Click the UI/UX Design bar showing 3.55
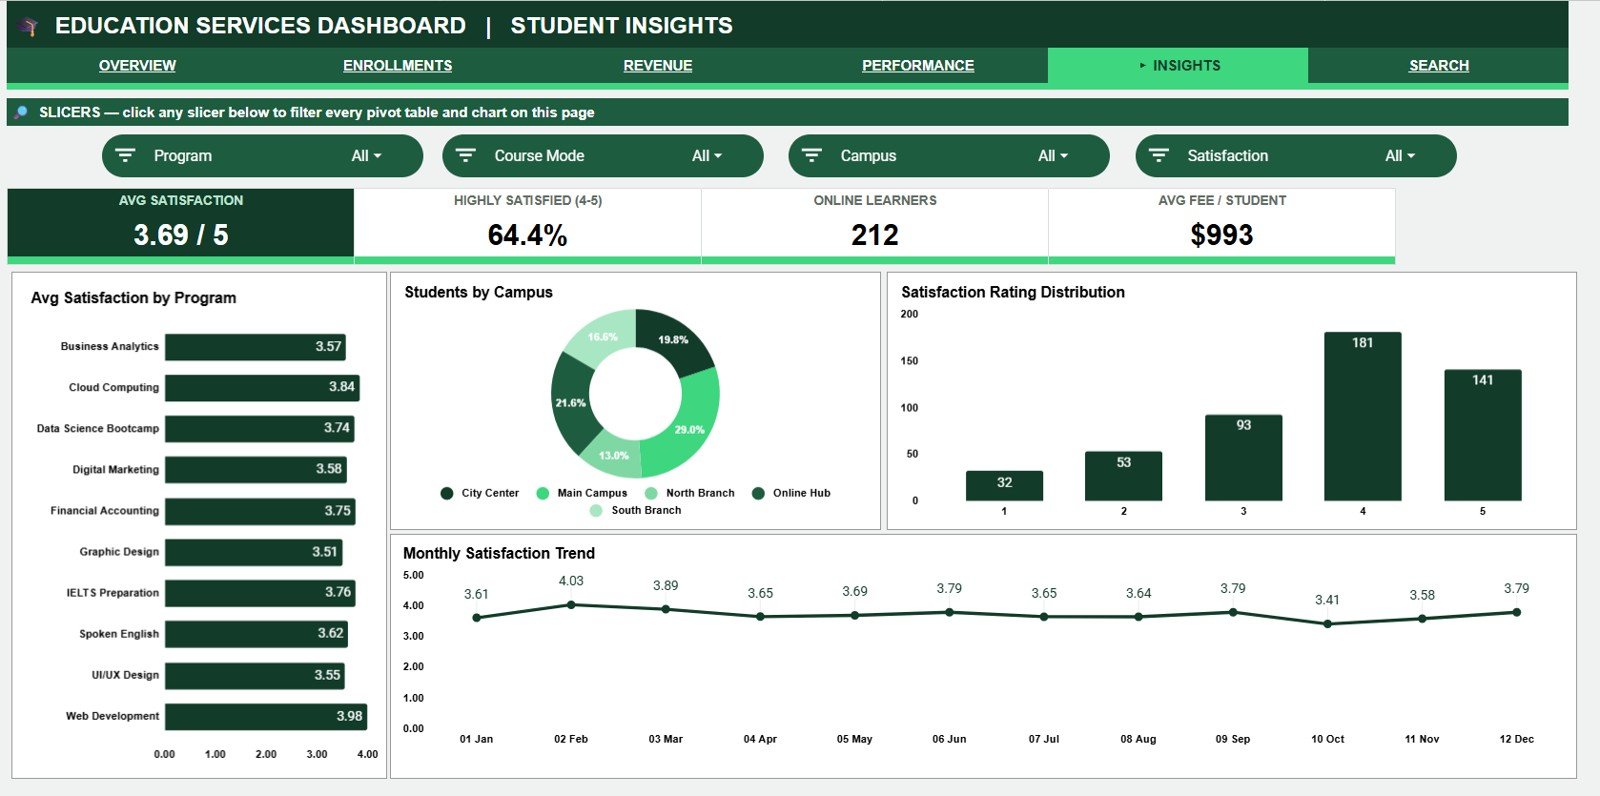The height and width of the screenshot is (796, 1600). (x=255, y=675)
